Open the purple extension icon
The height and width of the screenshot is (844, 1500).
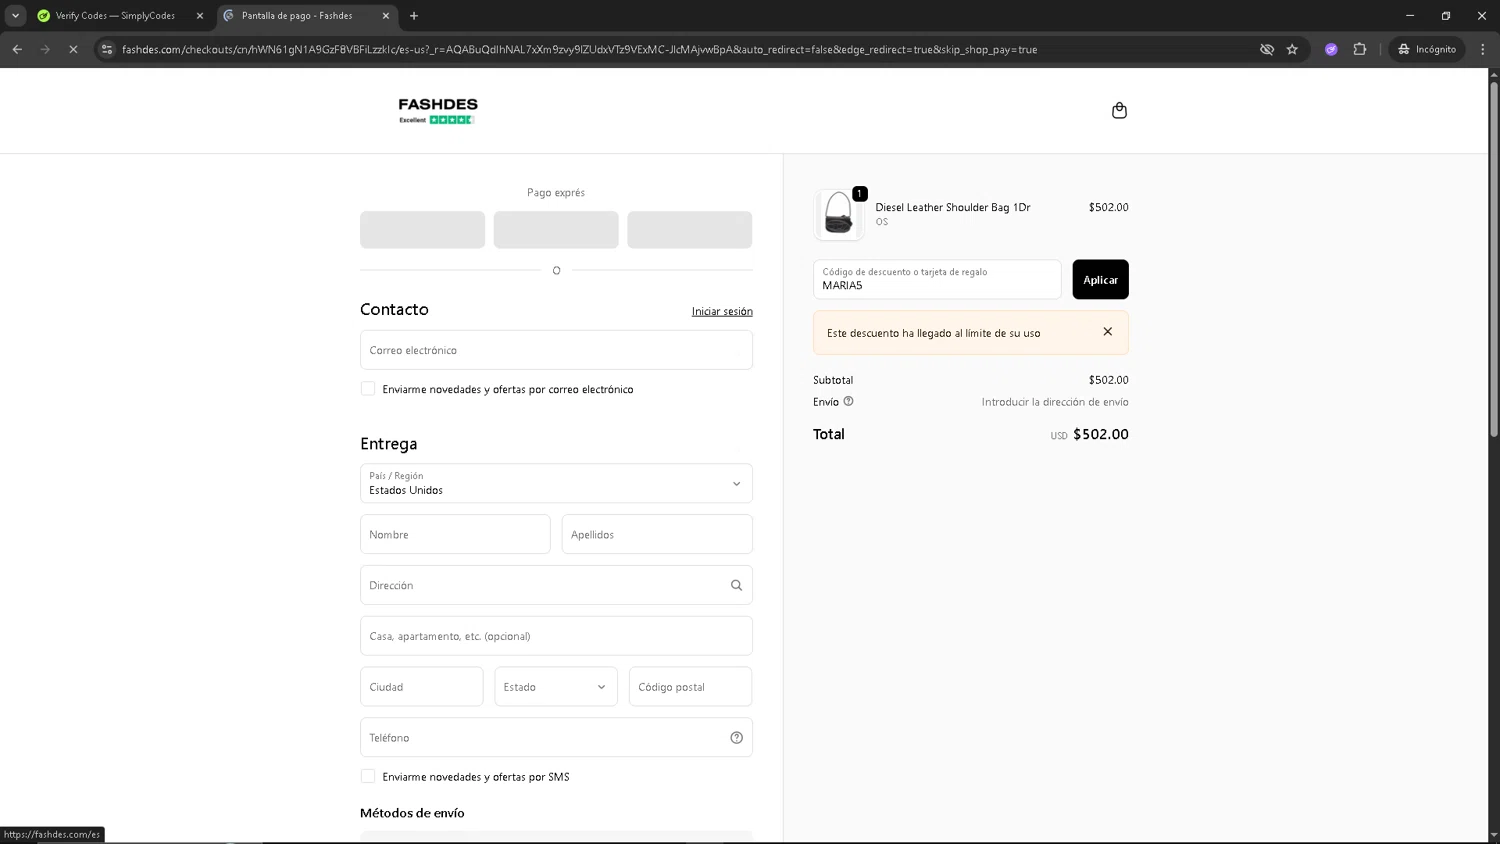point(1331,49)
